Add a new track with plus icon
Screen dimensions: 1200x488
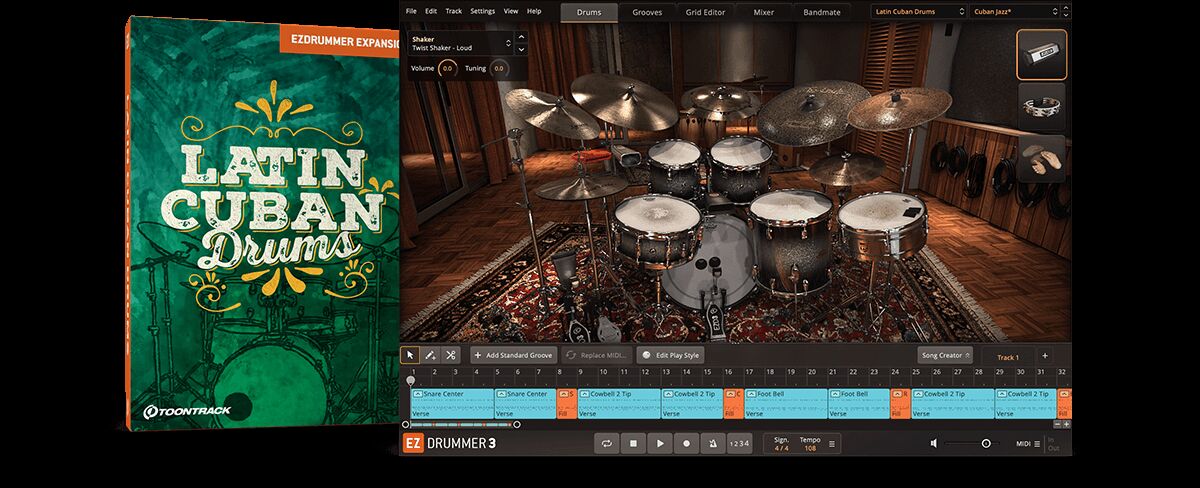point(1045,355)
